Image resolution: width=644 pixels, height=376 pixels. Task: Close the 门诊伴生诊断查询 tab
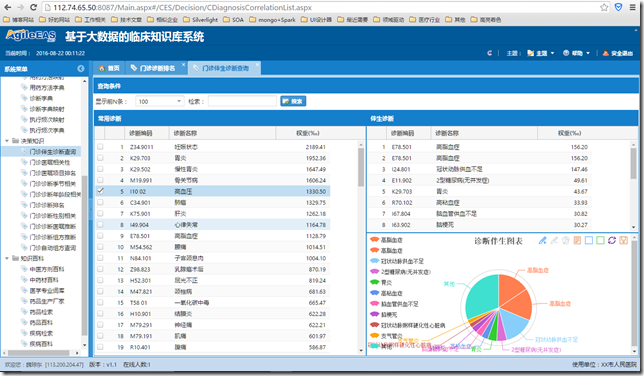coord(258,64)
